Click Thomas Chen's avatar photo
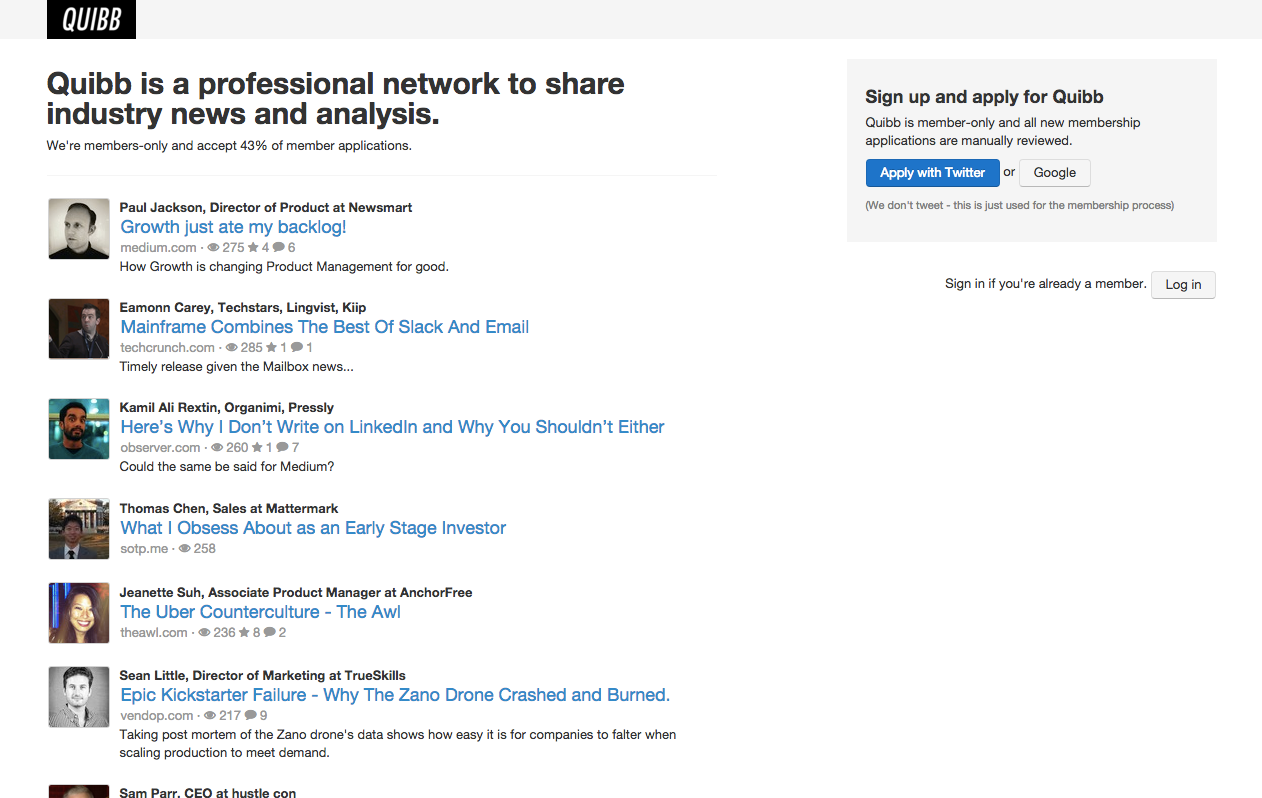 click(79, 529)
